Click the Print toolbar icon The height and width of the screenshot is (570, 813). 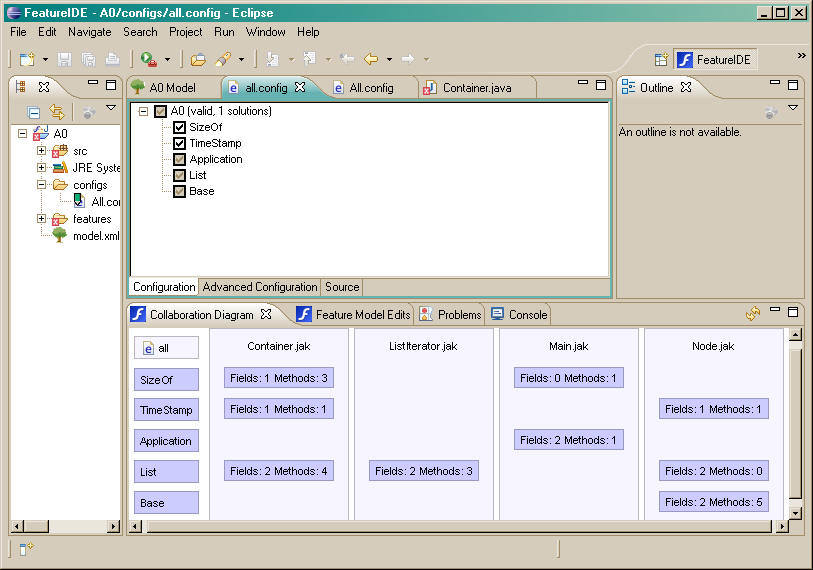[113, 59]
